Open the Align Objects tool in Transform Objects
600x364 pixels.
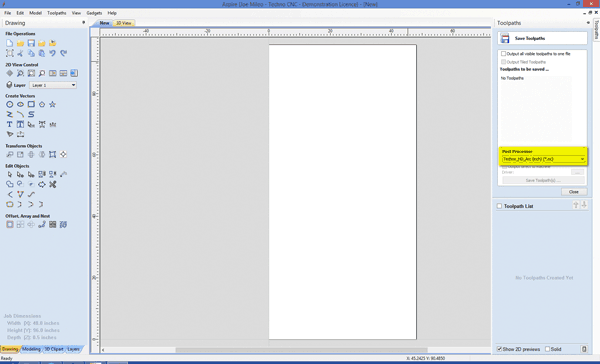coord(63,154)
